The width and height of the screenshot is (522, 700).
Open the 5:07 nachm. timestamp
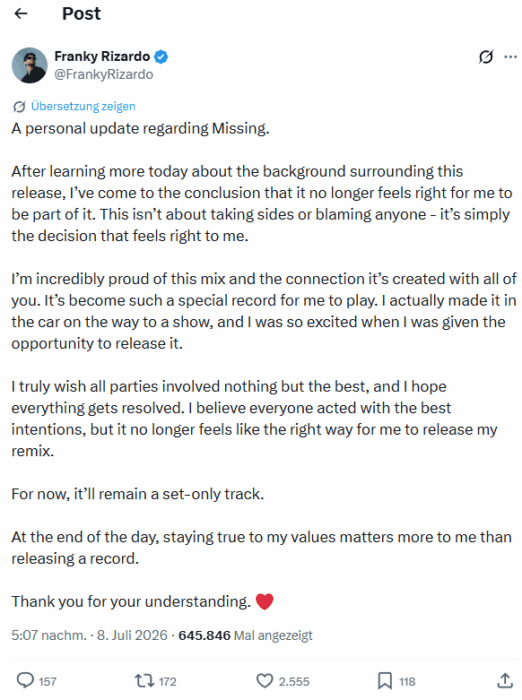click(49, 635)
